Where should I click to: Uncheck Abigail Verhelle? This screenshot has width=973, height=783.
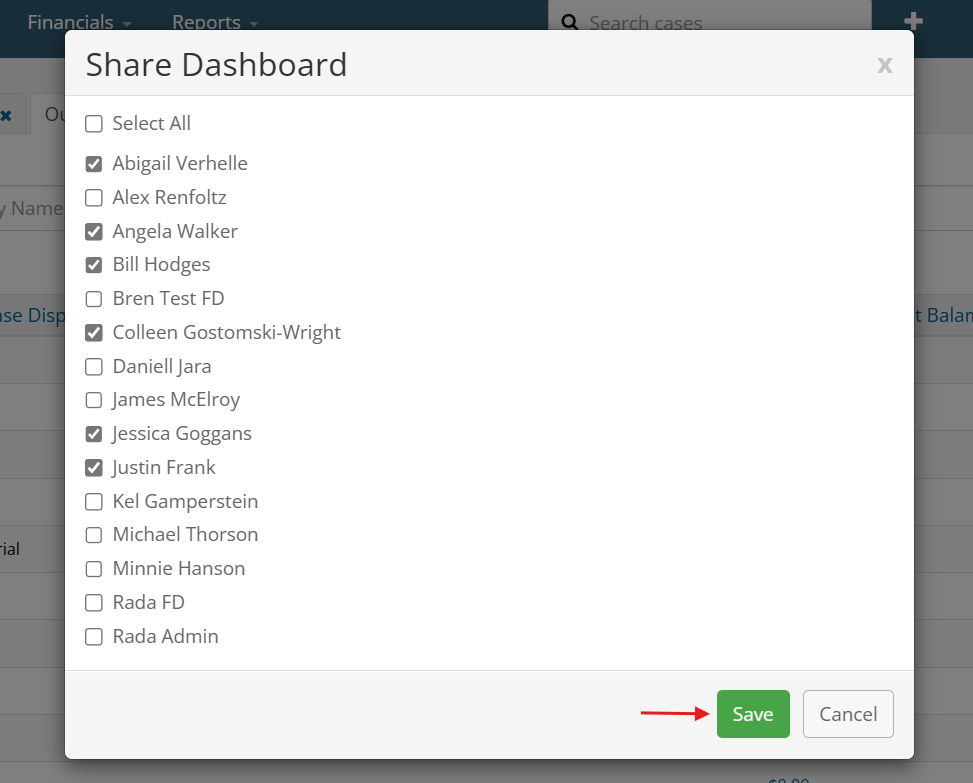pos(94,164)
